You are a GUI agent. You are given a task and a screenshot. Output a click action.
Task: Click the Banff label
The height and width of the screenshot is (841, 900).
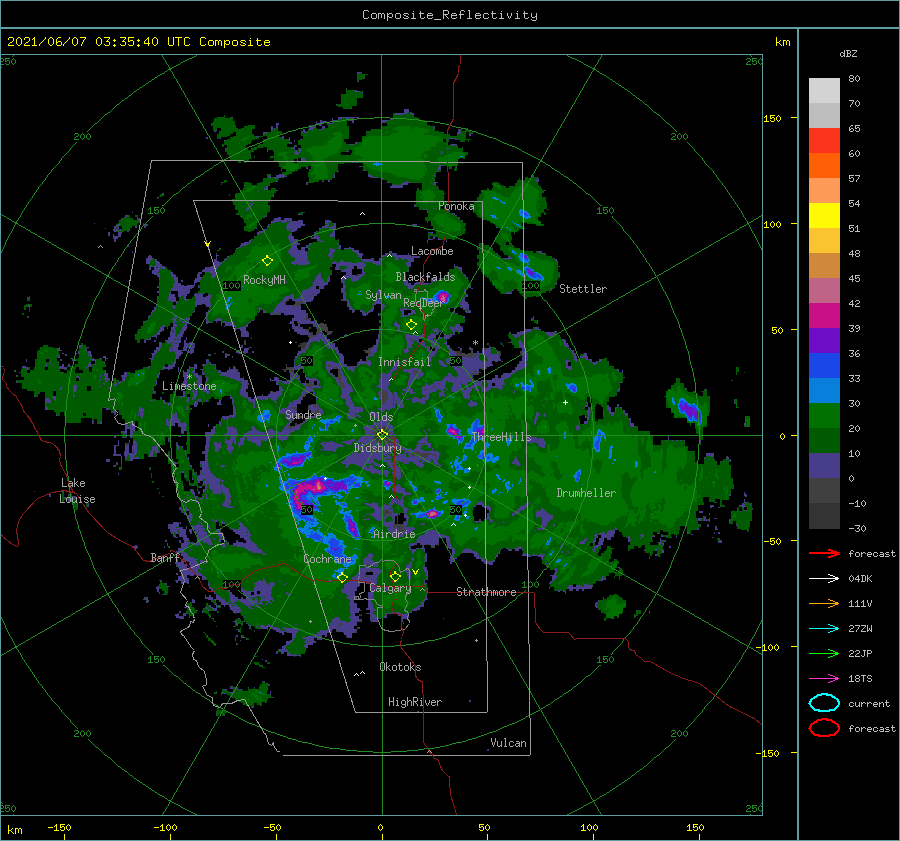[165, 557]
